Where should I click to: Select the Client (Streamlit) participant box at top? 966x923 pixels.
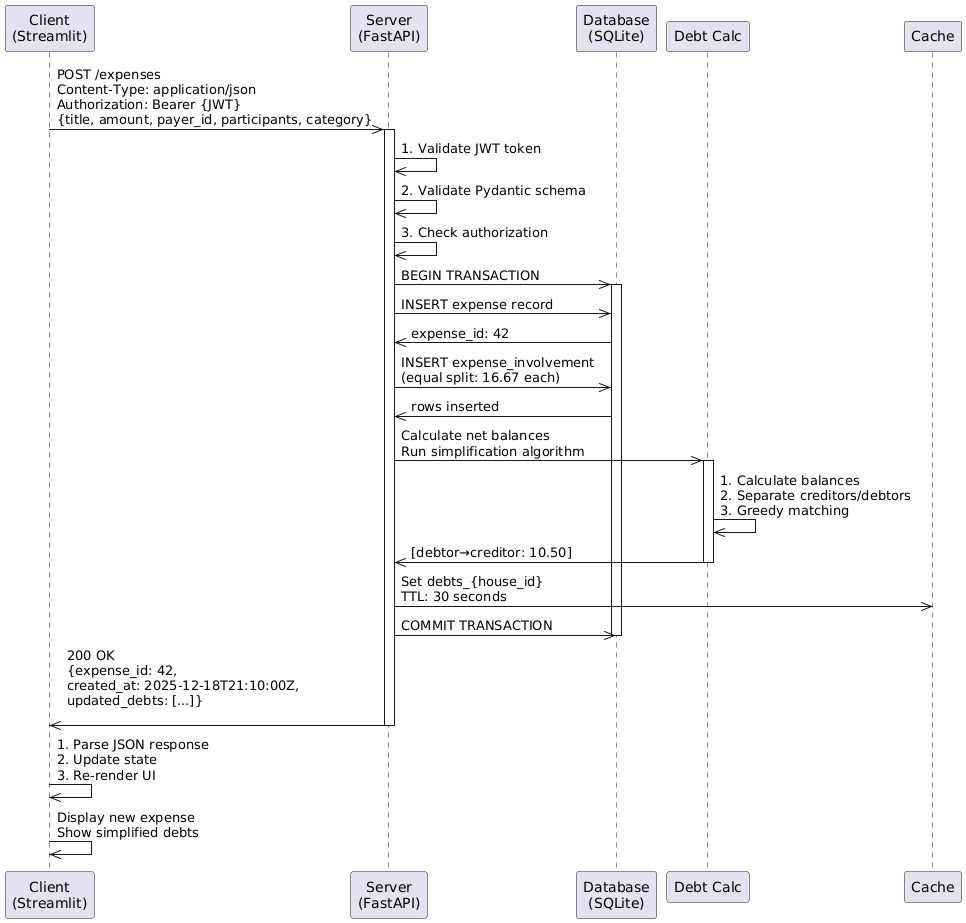point(49,28)
